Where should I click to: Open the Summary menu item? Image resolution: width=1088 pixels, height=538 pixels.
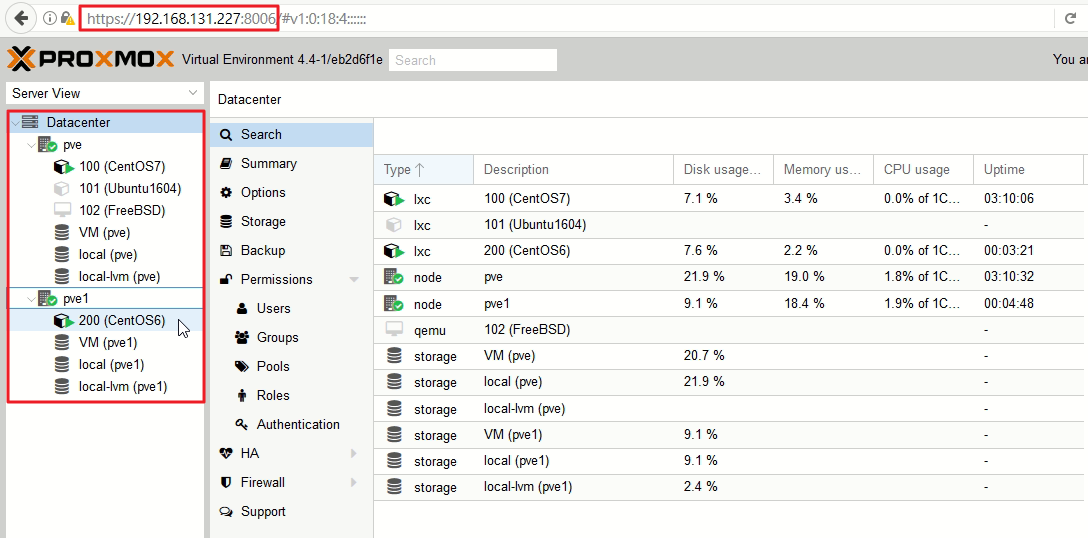click(292, 163)
